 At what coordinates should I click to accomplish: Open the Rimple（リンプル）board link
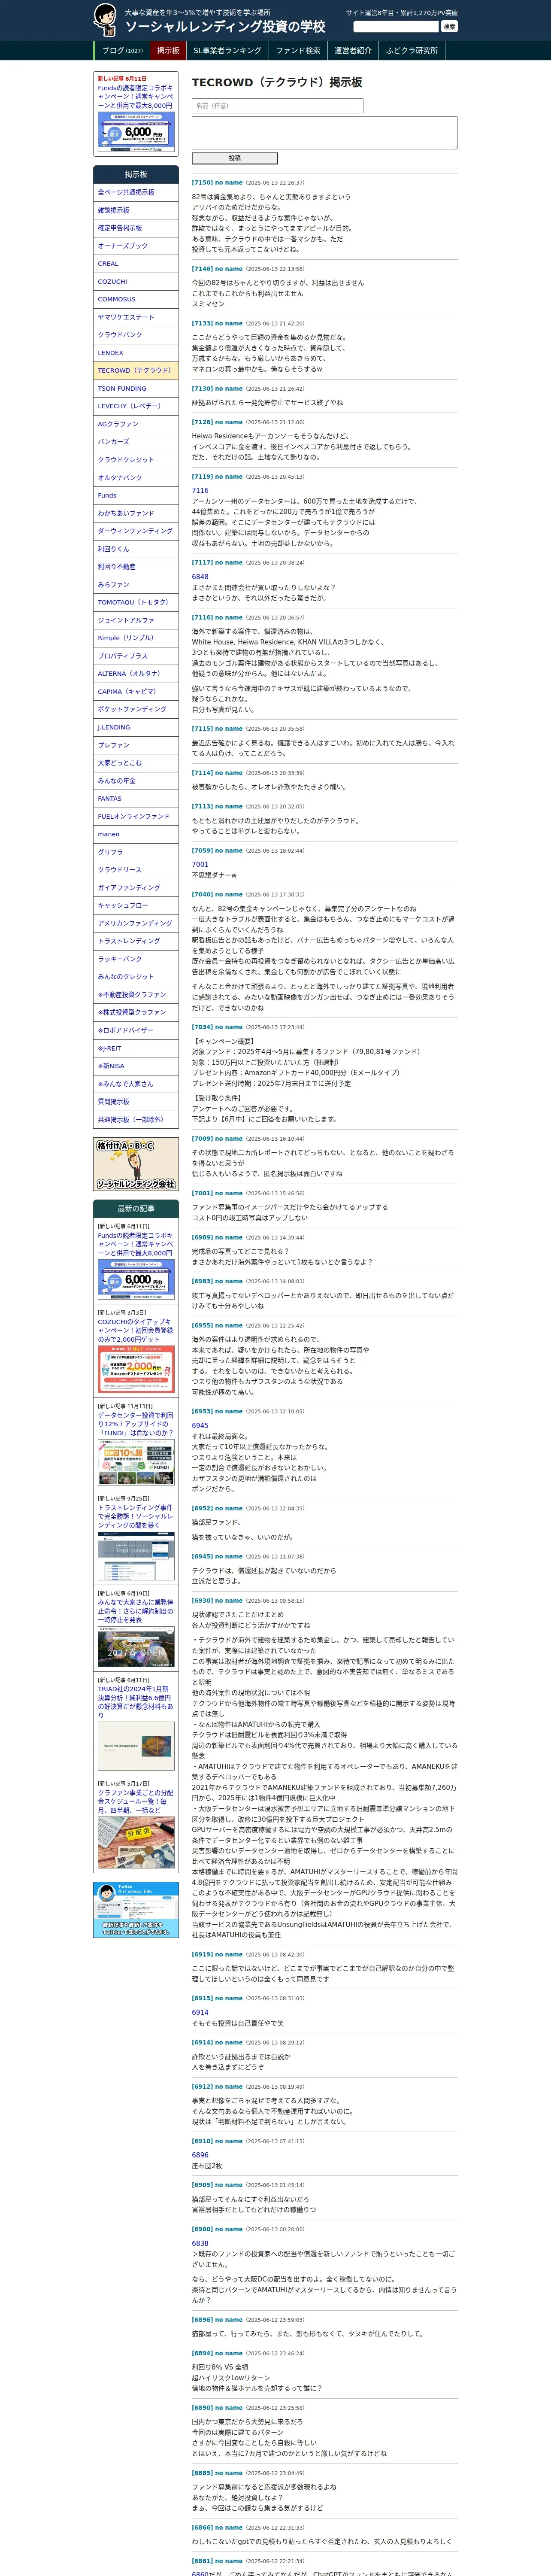(136, 638)
